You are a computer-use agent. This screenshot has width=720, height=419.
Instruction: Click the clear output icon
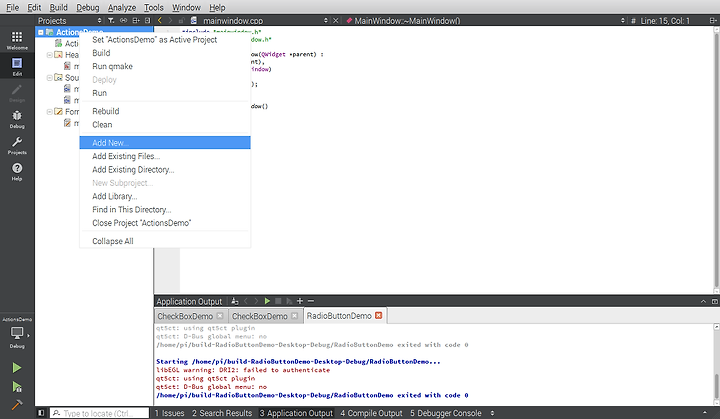pyautogui.click(x=235, y=301)
